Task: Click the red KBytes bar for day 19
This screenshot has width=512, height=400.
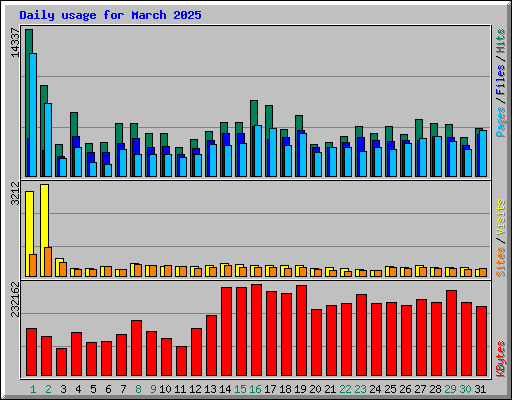Action: 301,331
